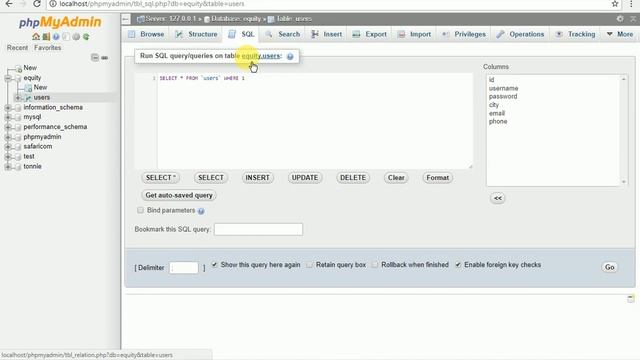This screenshot has height=360, width=640.
Task: Open the Privileges tab
Action: click(x=464, y=34)
